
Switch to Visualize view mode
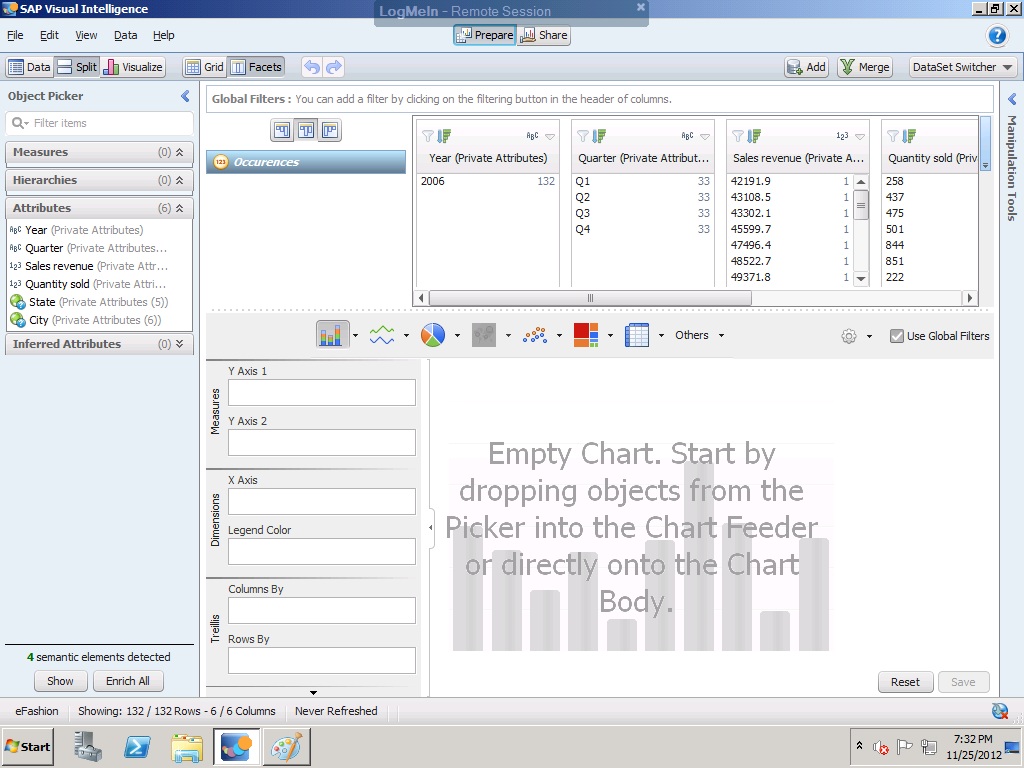click(133, 67)
